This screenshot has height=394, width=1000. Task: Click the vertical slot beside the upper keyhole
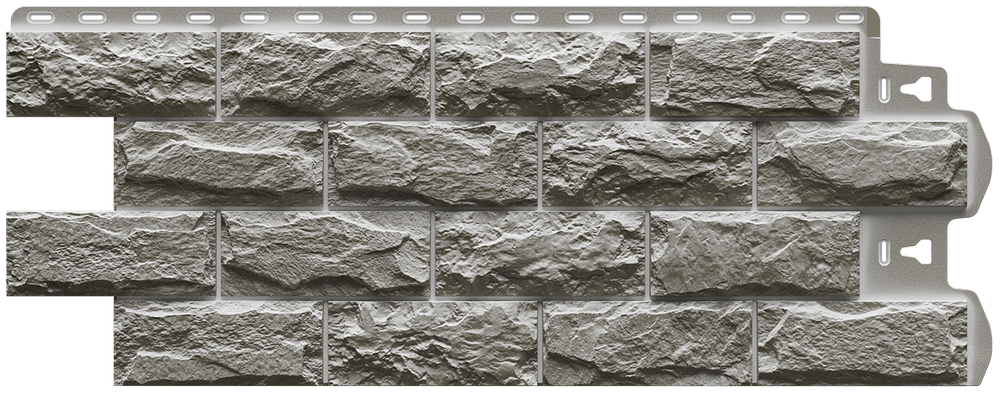pyautogui.click(x=884, y=90)
